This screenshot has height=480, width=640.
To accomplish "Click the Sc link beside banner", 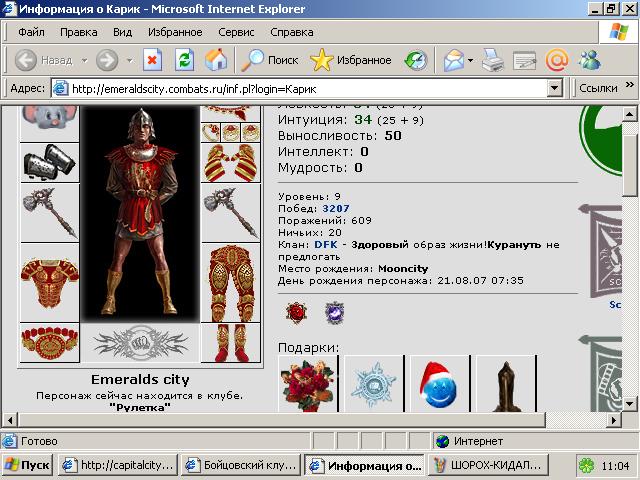I will coord(615,304).
